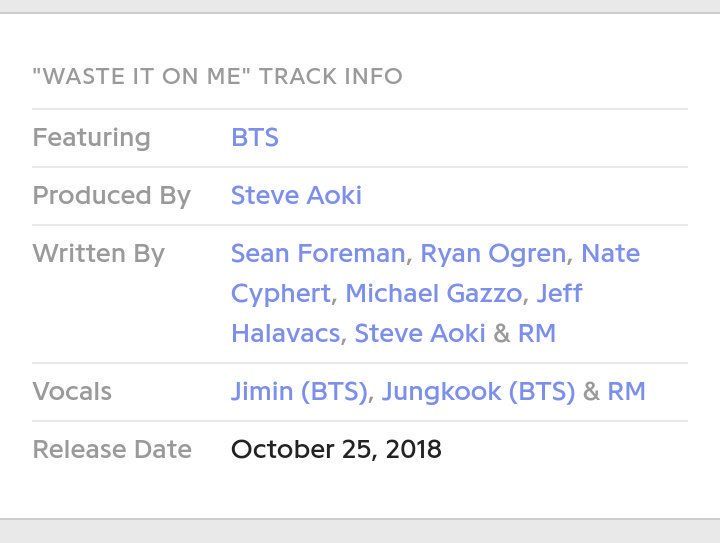Open Steve Aoki link under Written By
Image resolution: width=720 pixels, height=543 pixels.
click(x=420, y=333)
